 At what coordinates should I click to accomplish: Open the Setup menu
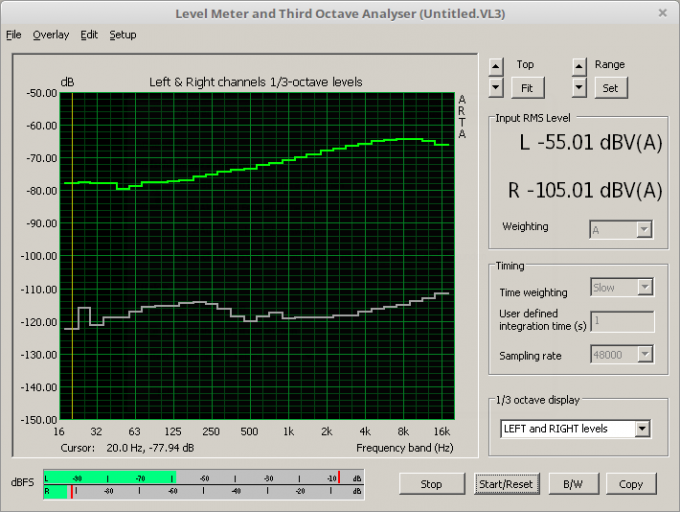123,35
